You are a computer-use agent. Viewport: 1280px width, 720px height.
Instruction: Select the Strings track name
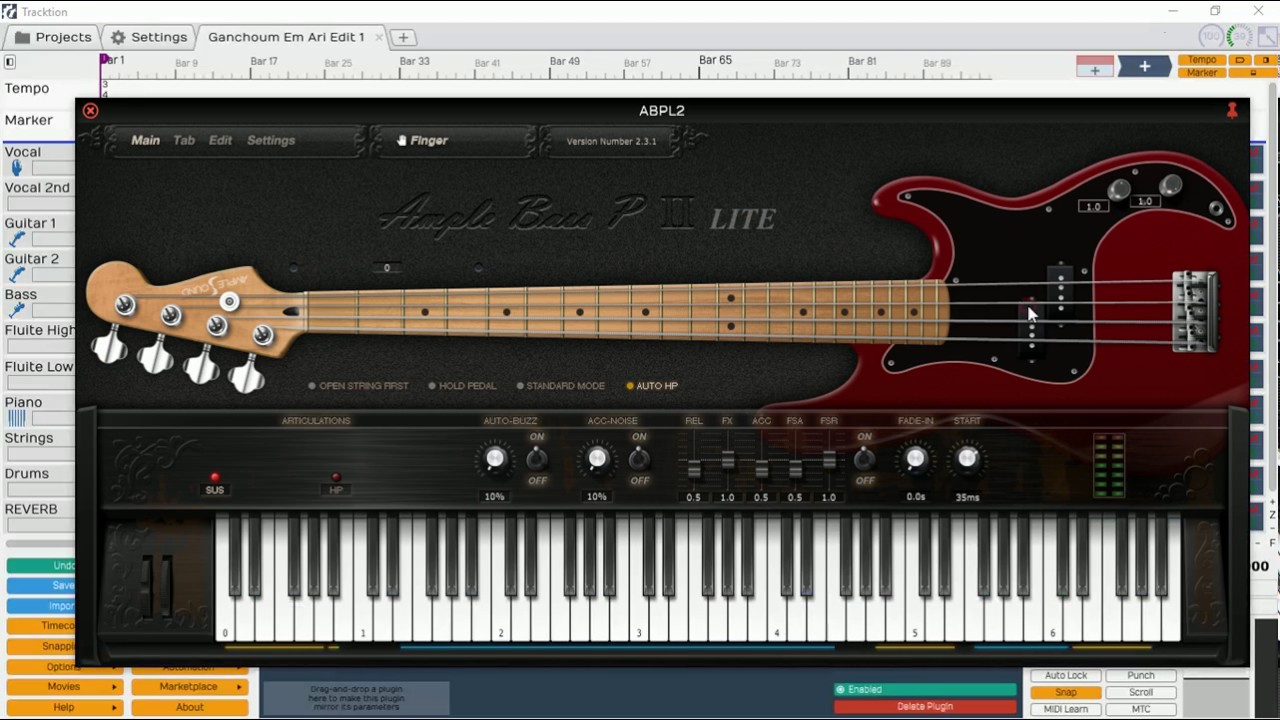coord(29,438)
